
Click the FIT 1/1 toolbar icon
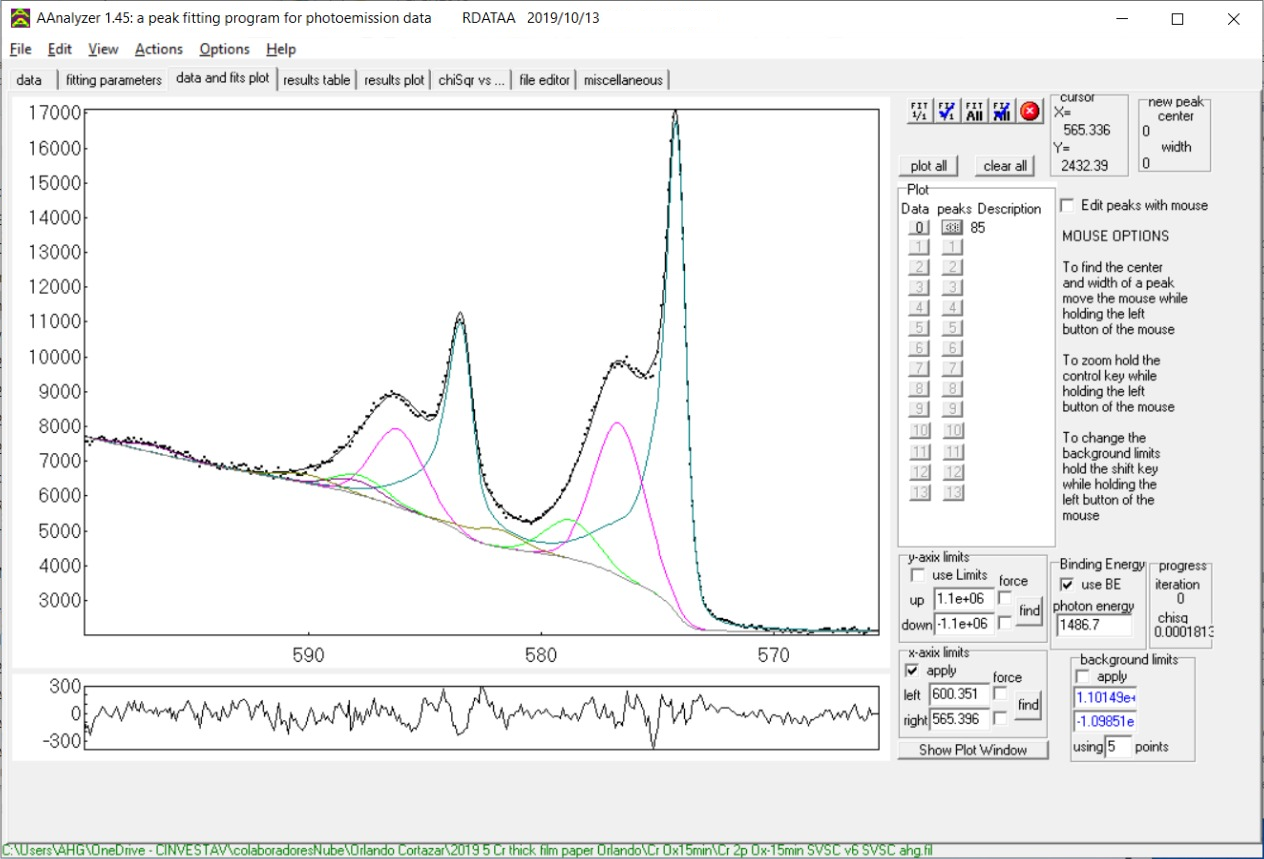click(x=919, y=111)
